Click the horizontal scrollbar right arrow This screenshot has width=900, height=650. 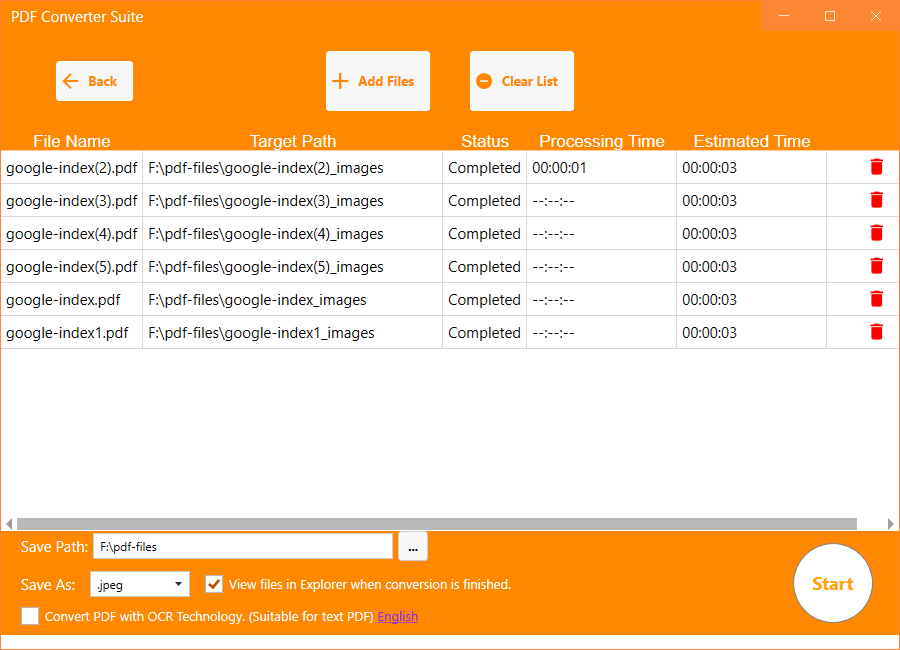click(892, 523)
